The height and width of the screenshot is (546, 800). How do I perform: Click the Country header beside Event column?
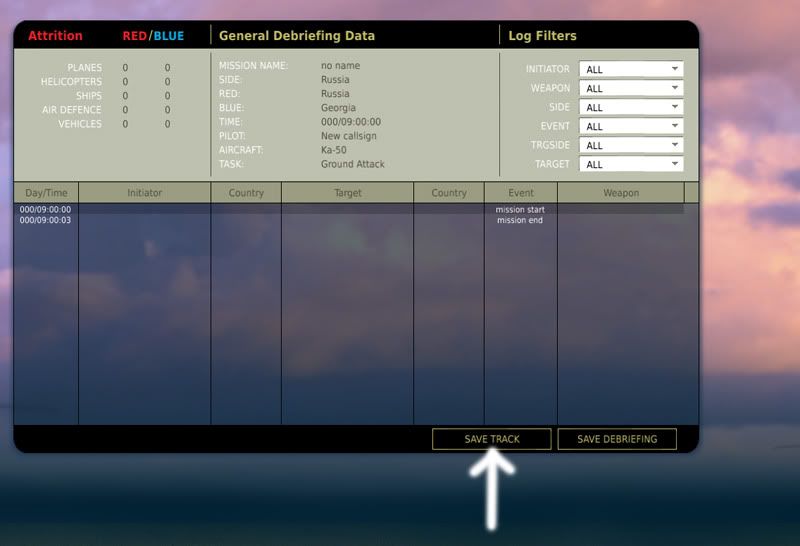(448, 193)
